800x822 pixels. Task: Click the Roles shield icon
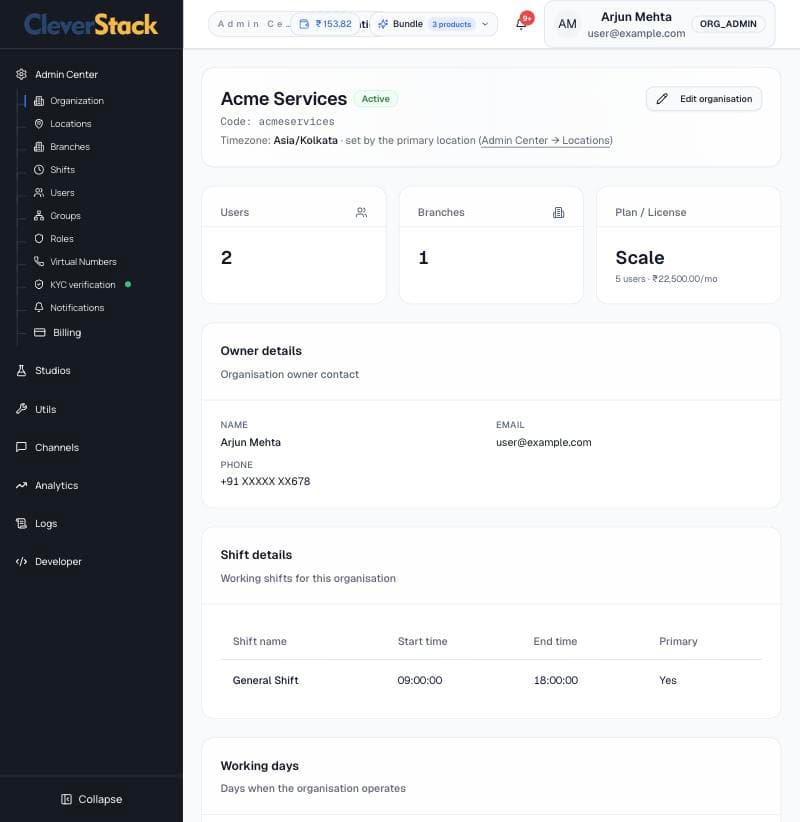(39, 239)
